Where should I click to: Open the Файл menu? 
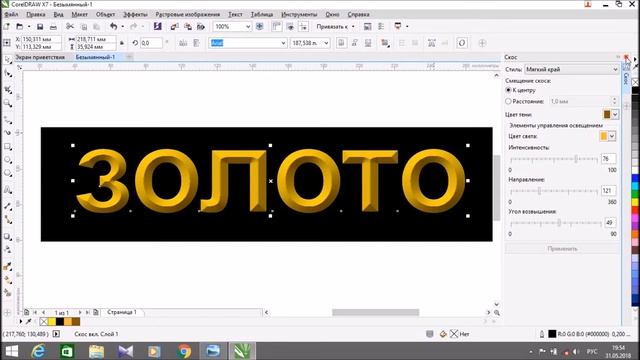pos(11,14)
